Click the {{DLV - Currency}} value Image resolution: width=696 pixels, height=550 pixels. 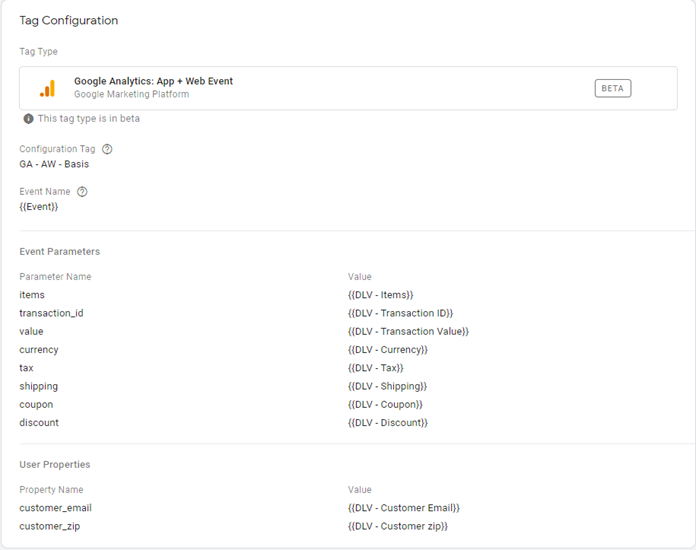[388, 350]
